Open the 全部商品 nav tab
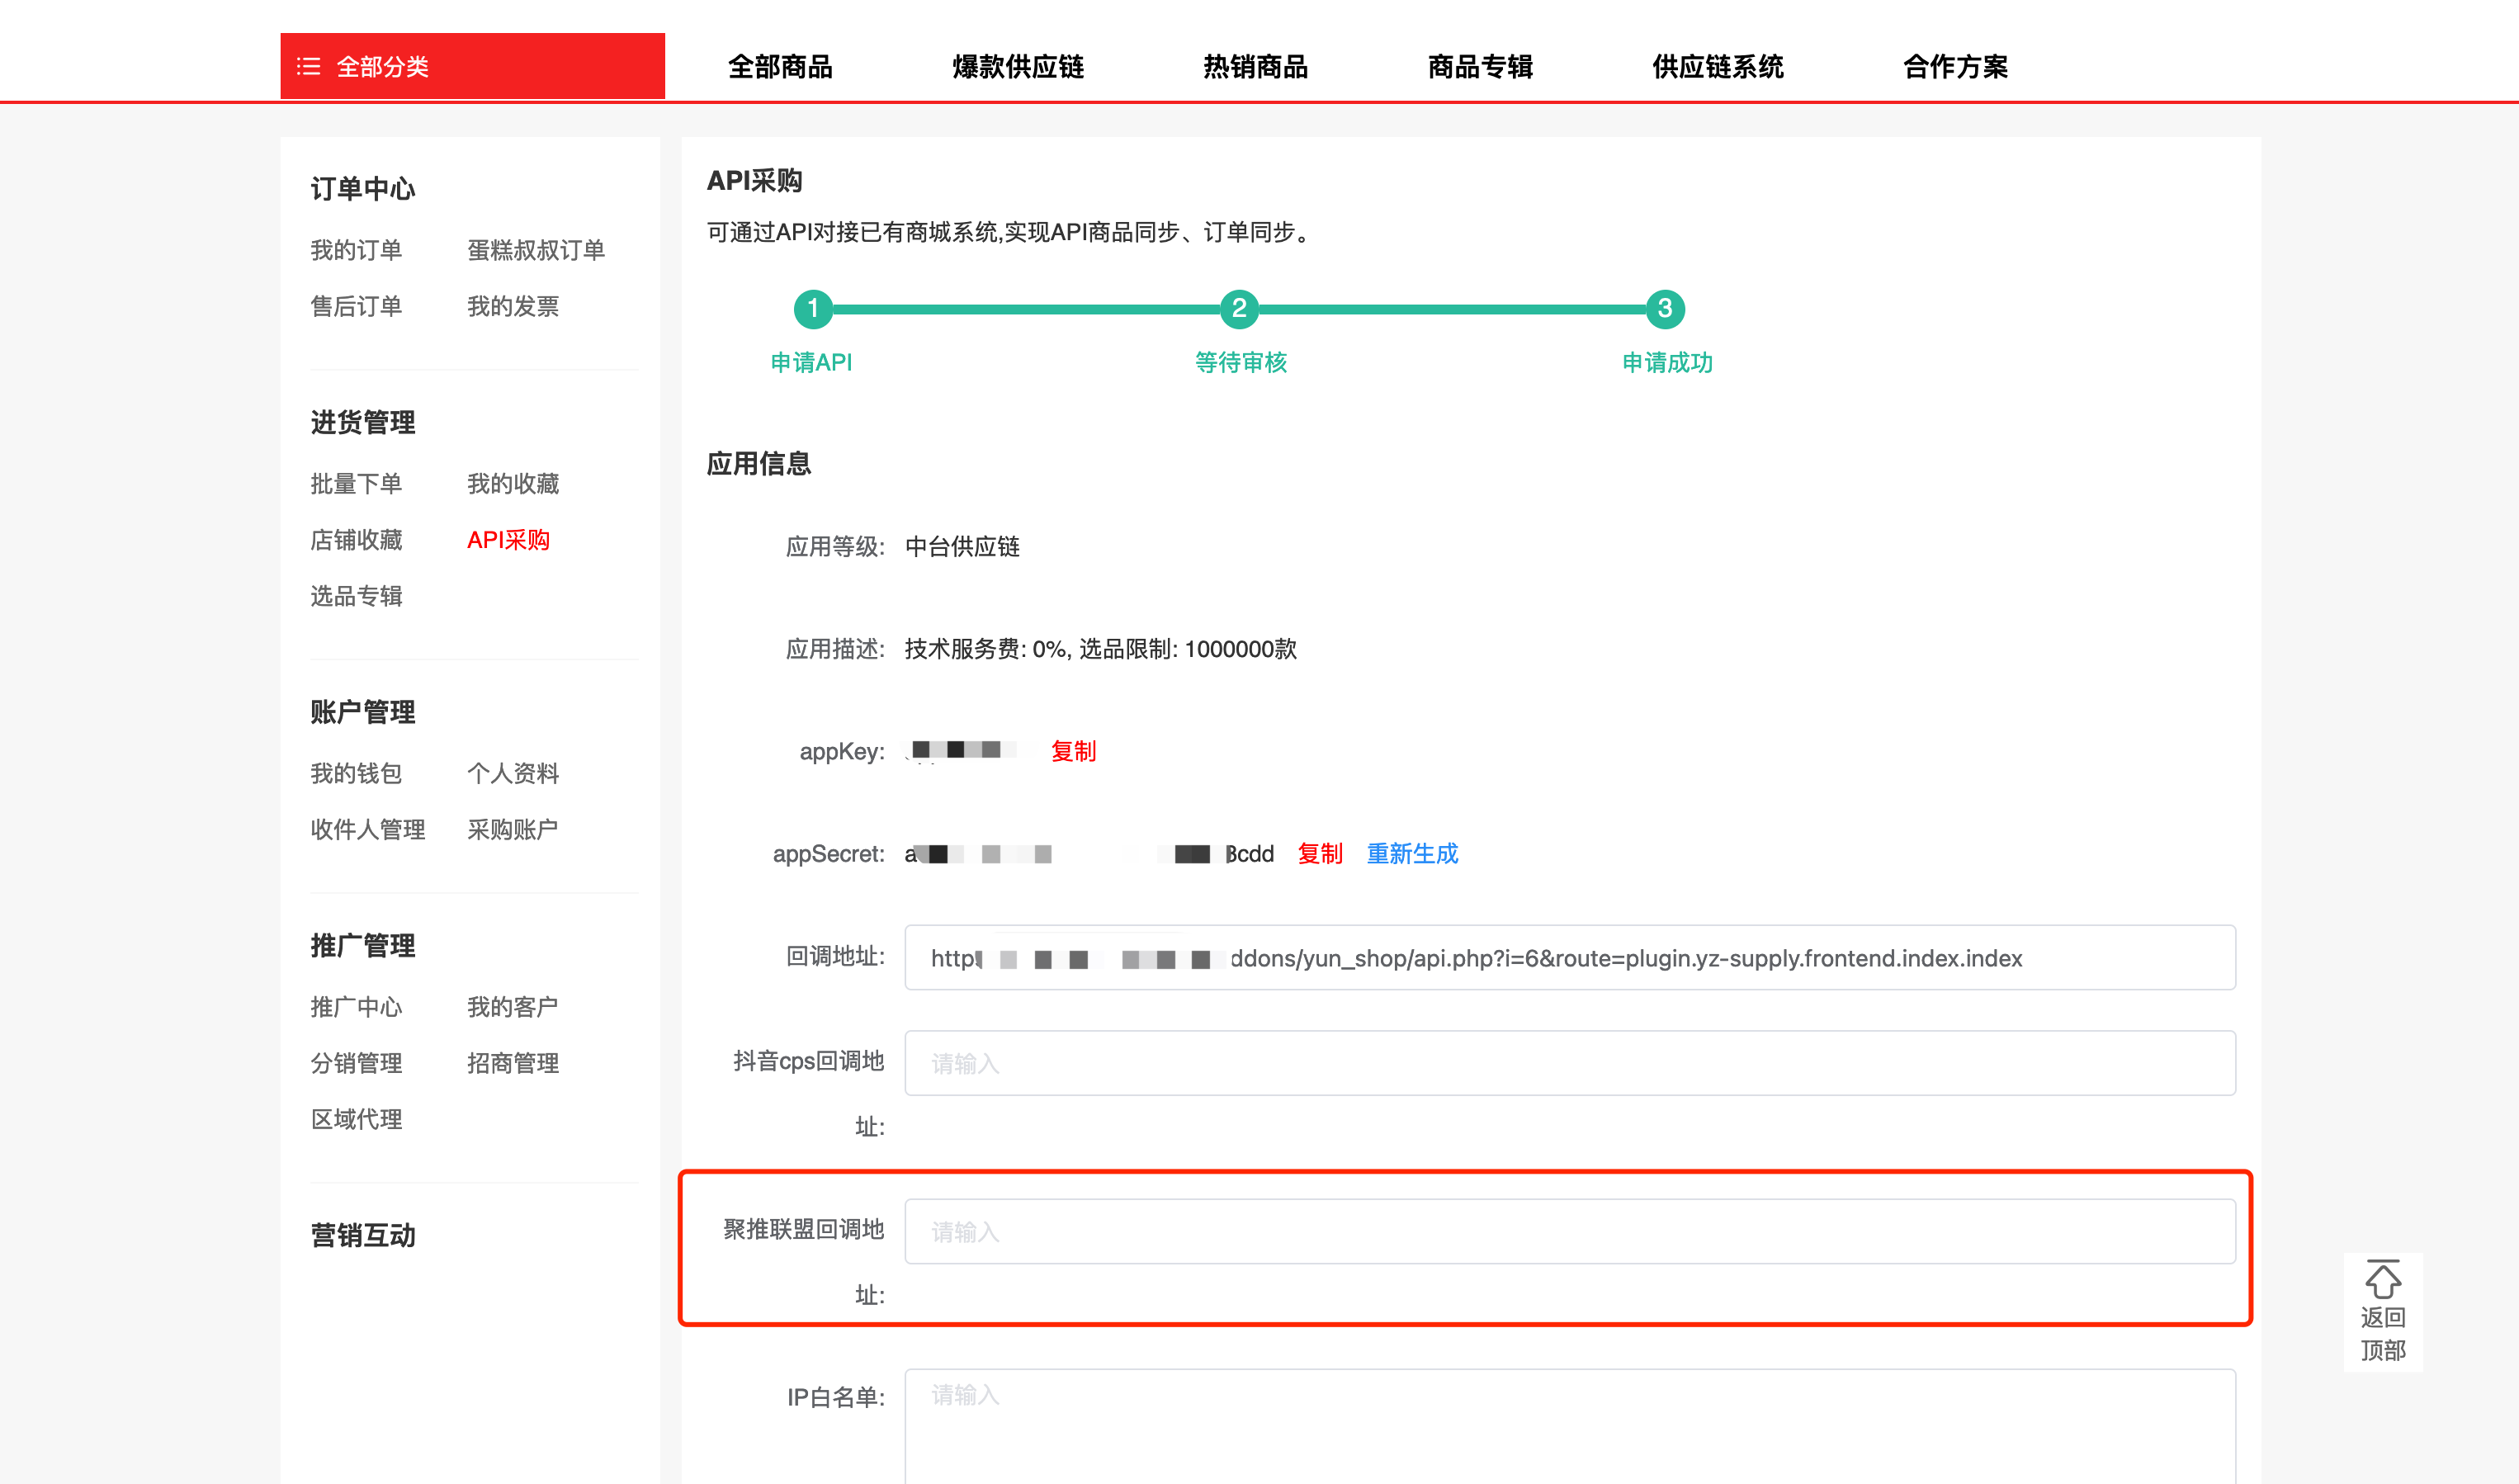Viewport: 2519px width, 1484px height. [780, 67]
